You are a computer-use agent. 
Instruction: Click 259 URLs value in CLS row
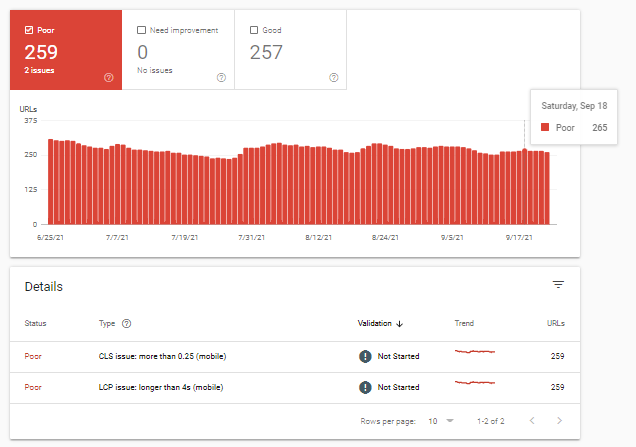point(557,356)
